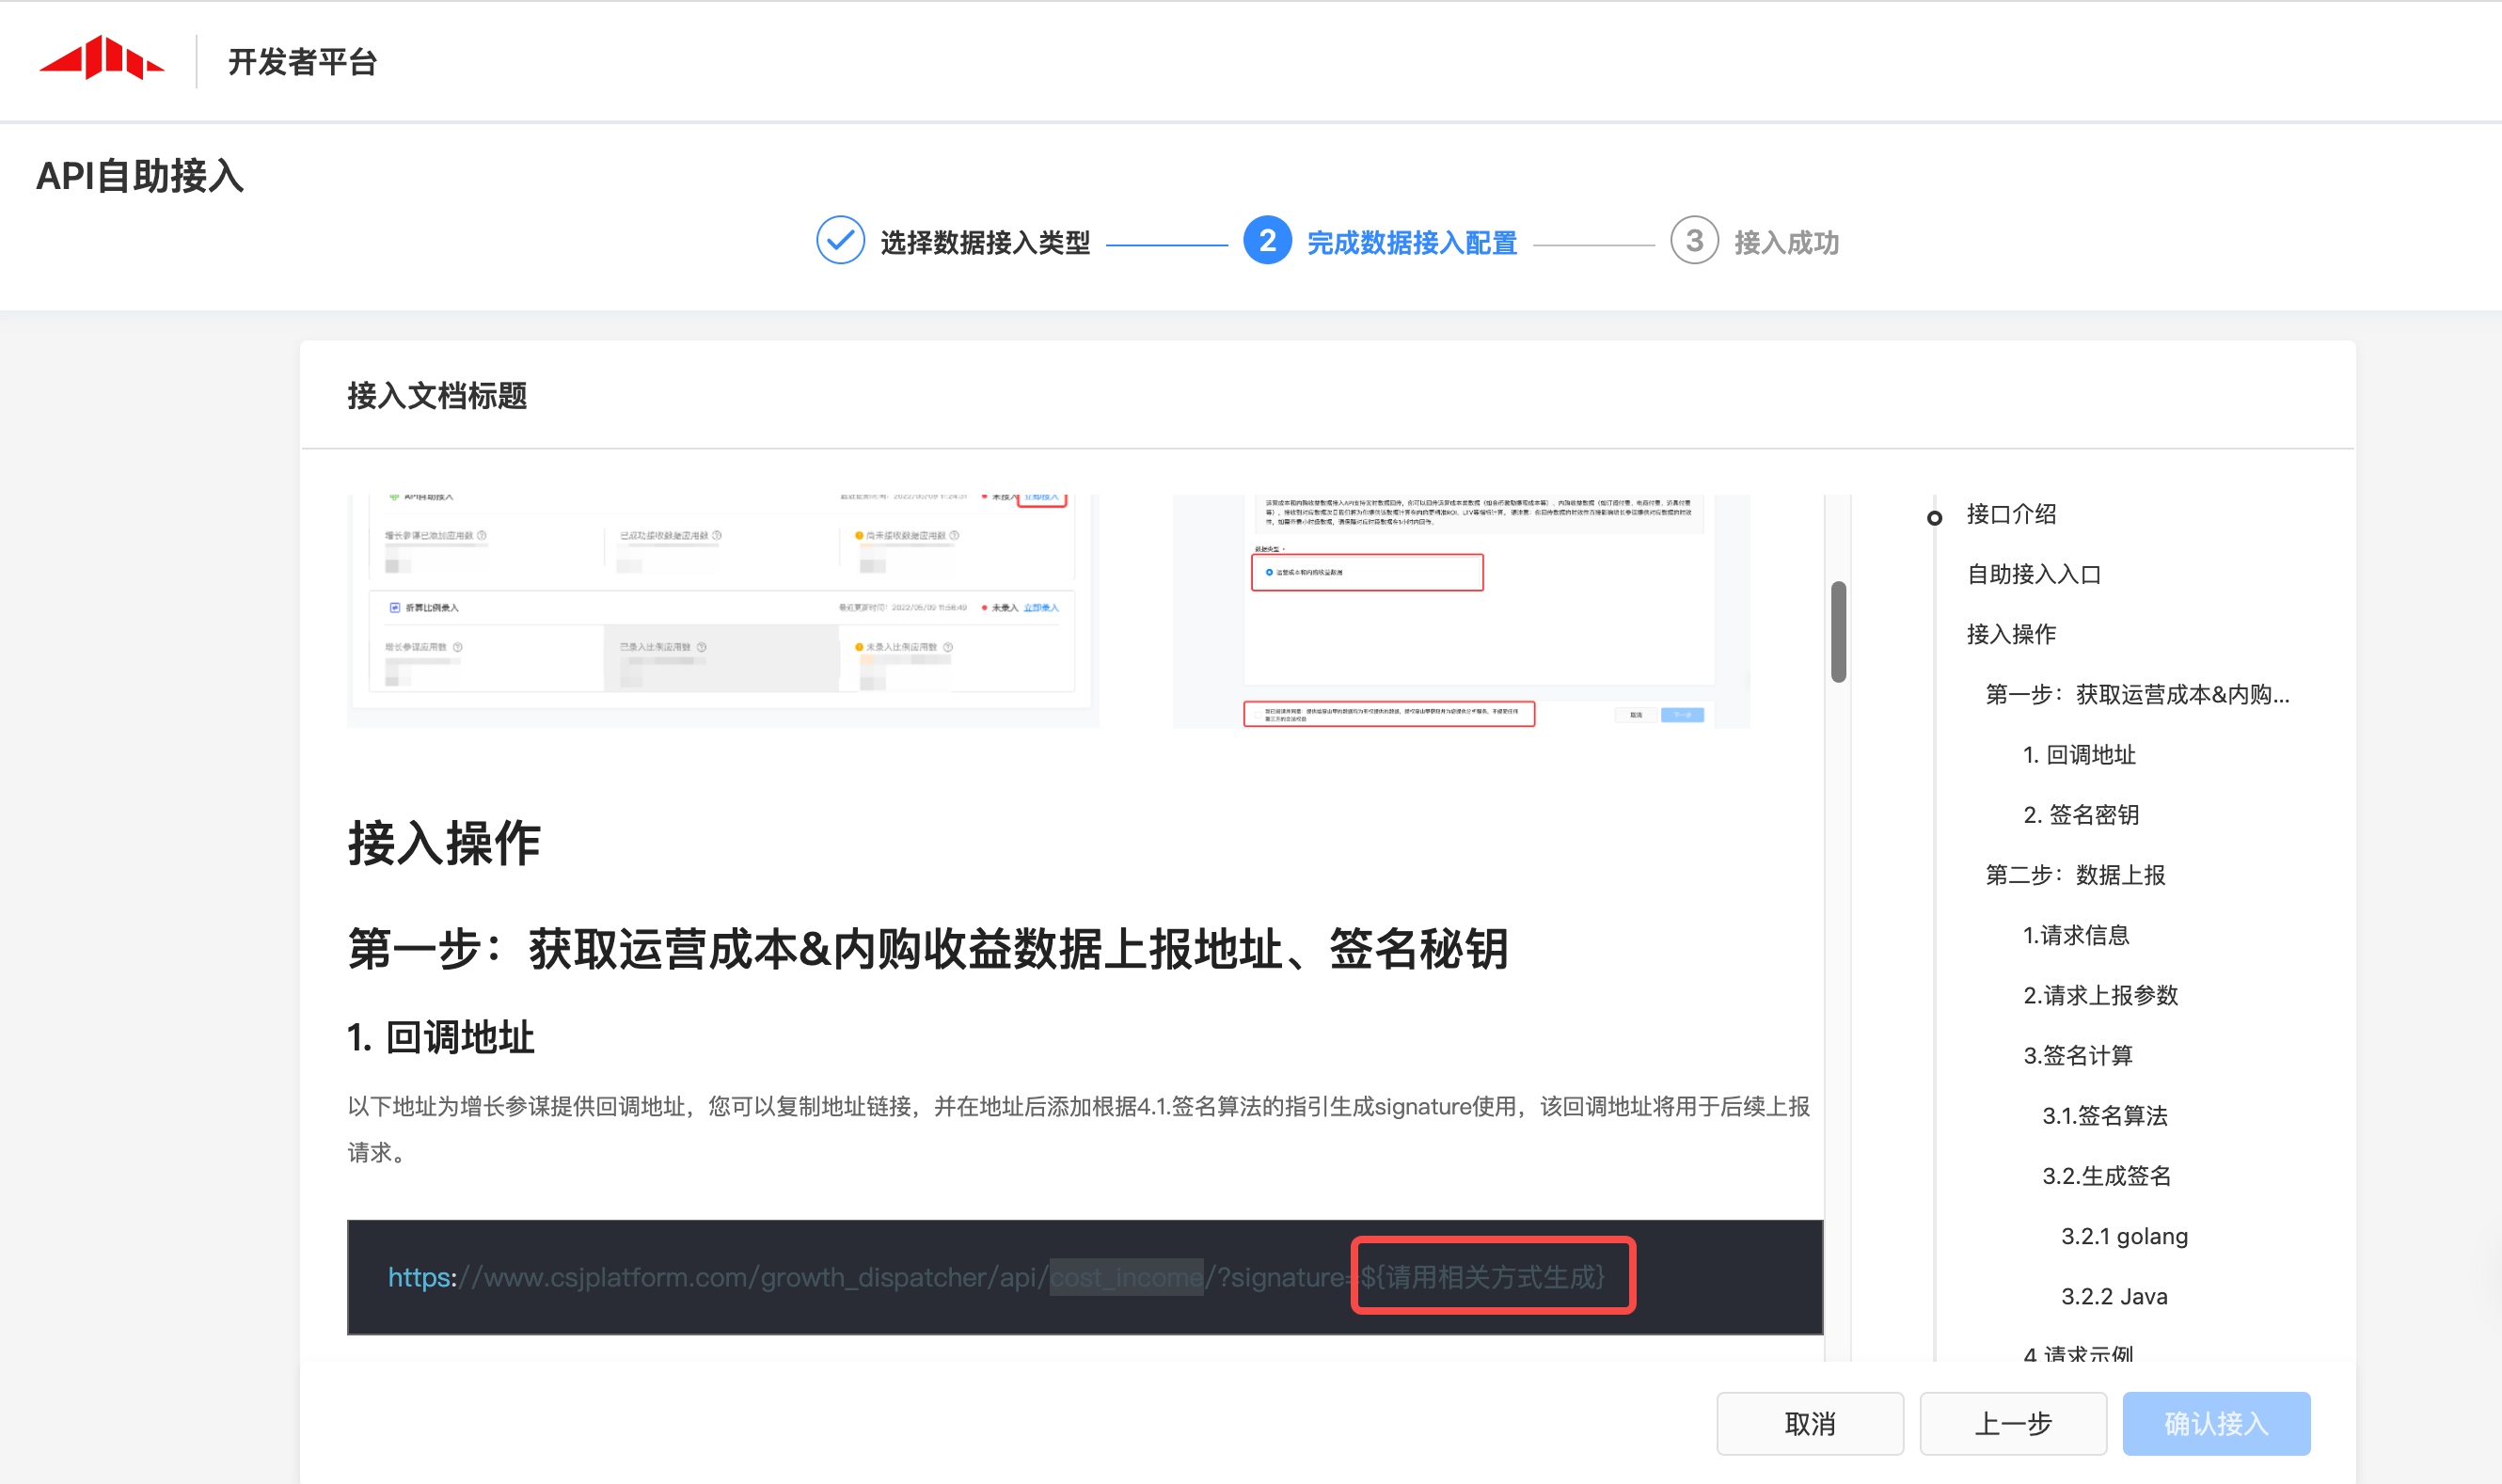This screenshot has height=1484, width=2502.
Task: Jump to 3.2.生成签名 outline item
Action: click(x=2106, y=1176)
